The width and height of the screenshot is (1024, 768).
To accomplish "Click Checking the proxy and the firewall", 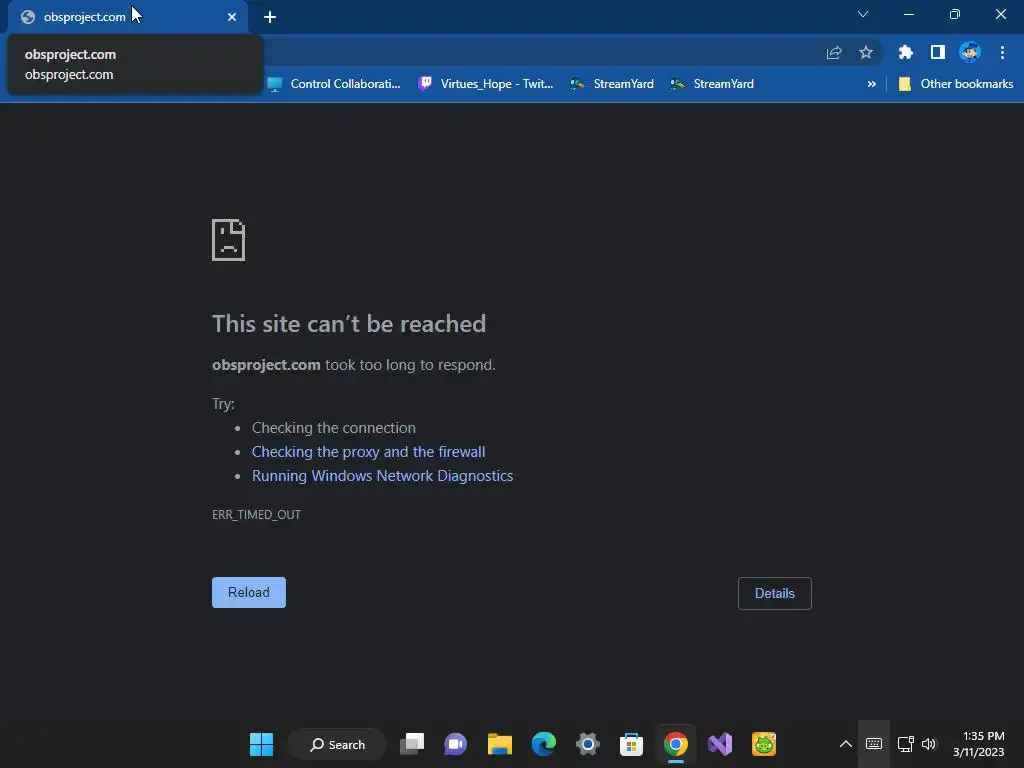I will tap(368, 452).
